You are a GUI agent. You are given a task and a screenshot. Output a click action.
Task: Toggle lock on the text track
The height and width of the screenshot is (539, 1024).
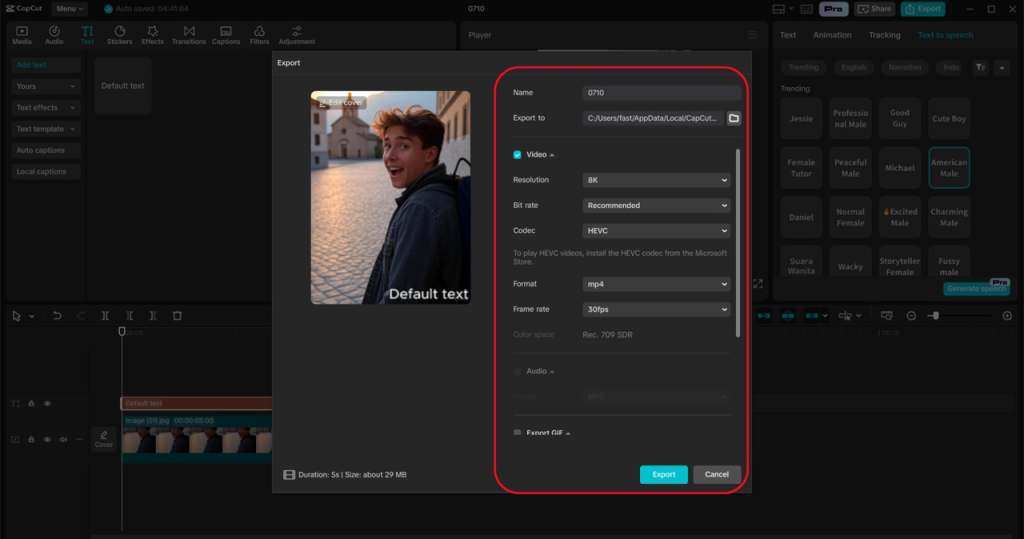[31, 403]
